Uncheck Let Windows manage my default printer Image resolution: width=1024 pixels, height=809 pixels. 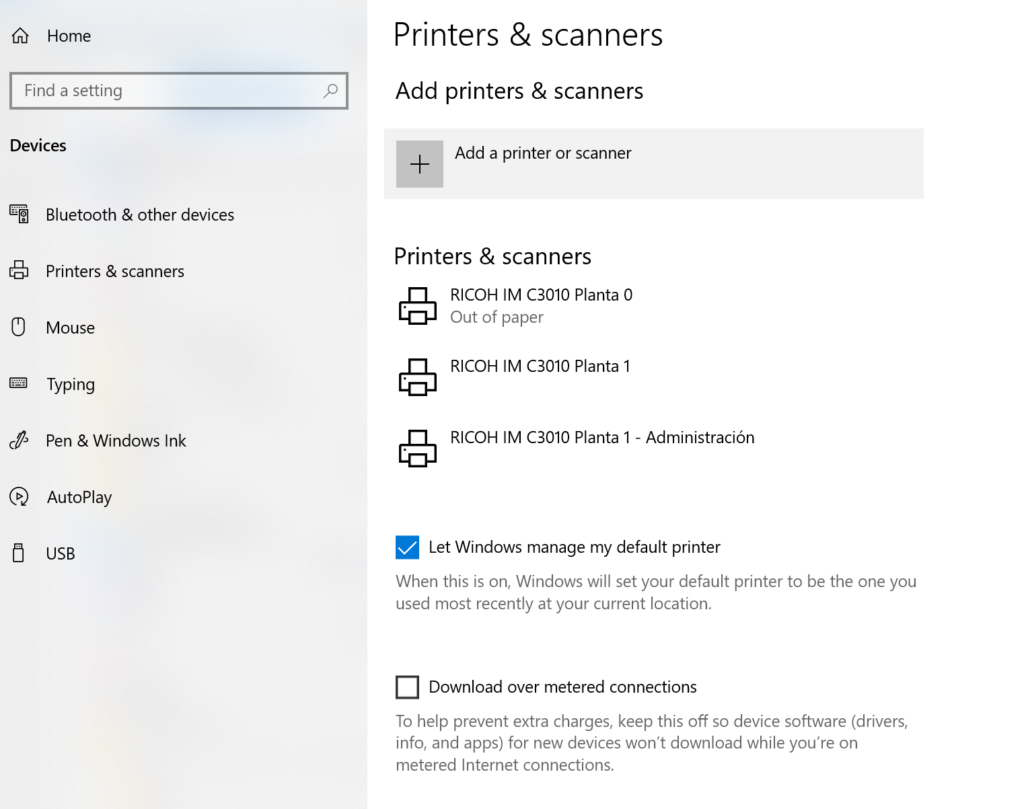[x=407, y=547]
